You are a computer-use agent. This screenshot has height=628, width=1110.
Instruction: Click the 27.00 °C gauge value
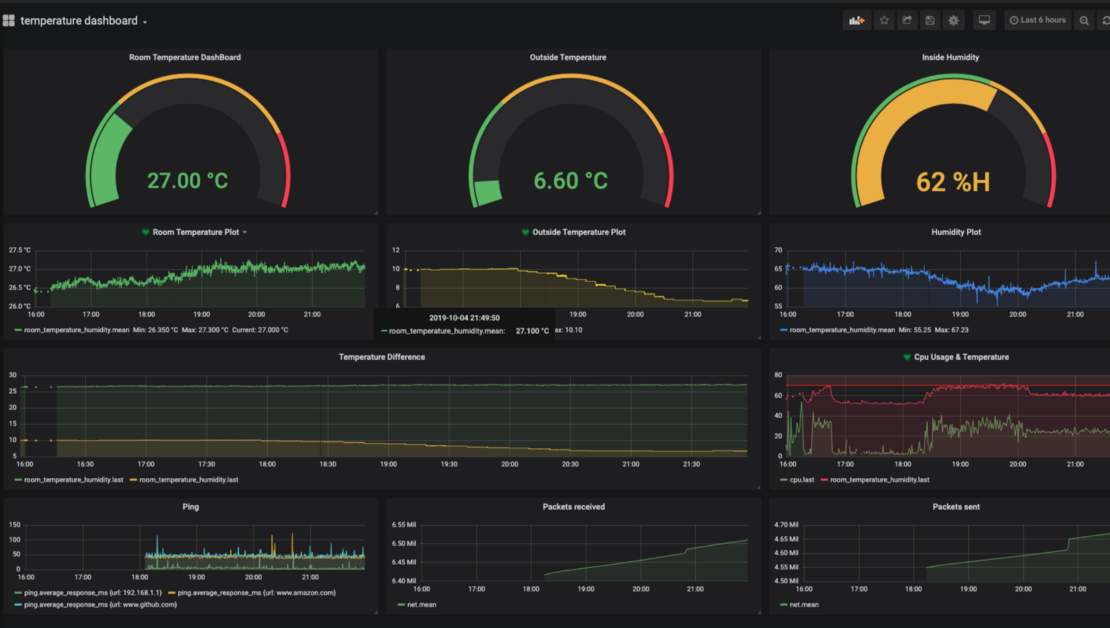point(188,181)
